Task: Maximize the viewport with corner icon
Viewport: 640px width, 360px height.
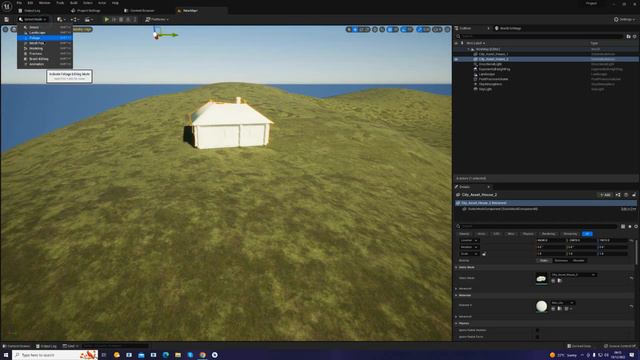Action: coord(447,29)
